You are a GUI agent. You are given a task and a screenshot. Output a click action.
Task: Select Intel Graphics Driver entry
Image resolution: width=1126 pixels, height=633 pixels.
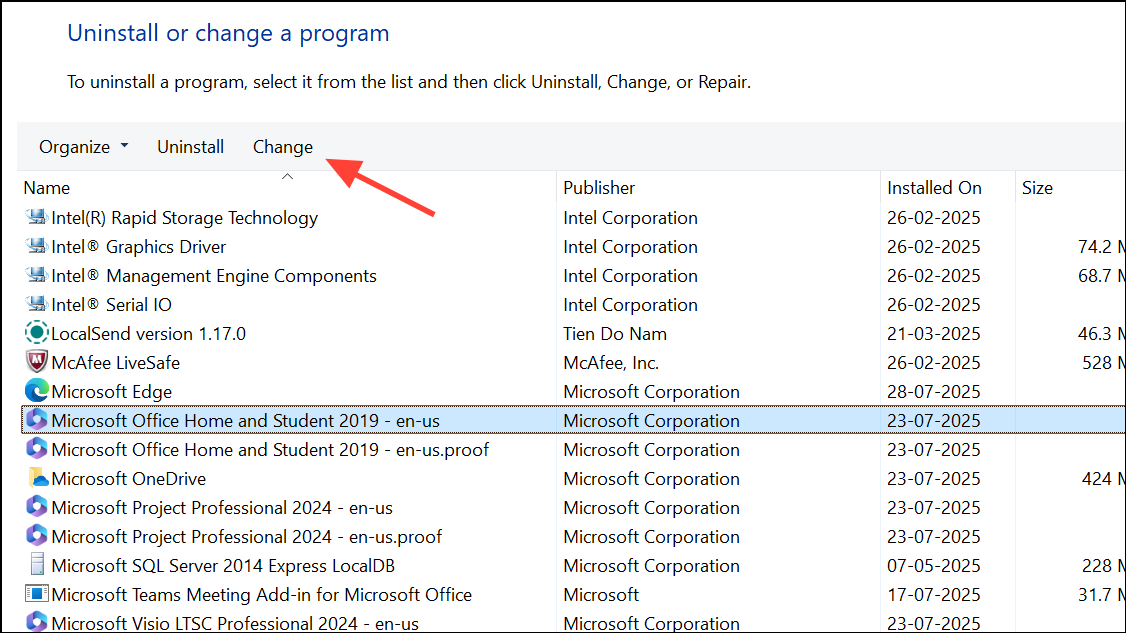[x=139, y=246]
